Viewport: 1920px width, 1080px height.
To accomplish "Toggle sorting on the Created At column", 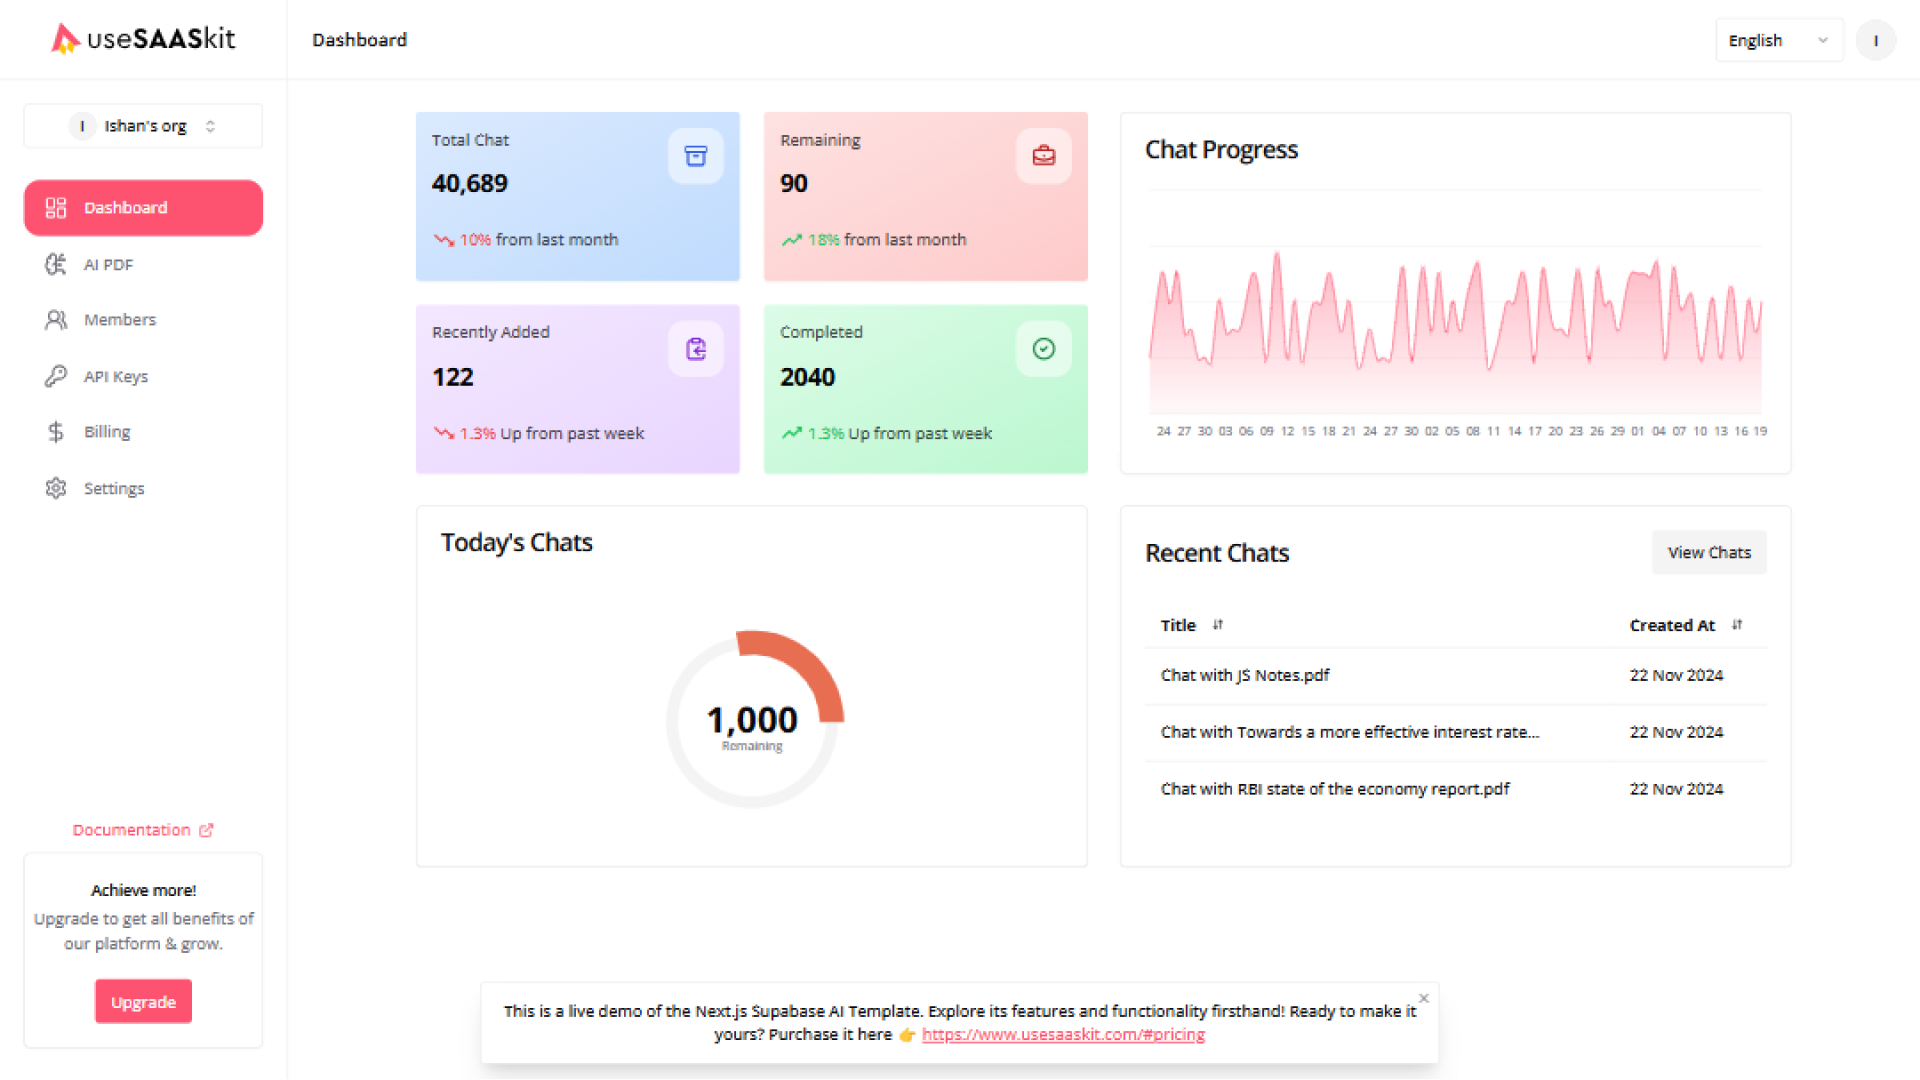I will coord(1737,624).
